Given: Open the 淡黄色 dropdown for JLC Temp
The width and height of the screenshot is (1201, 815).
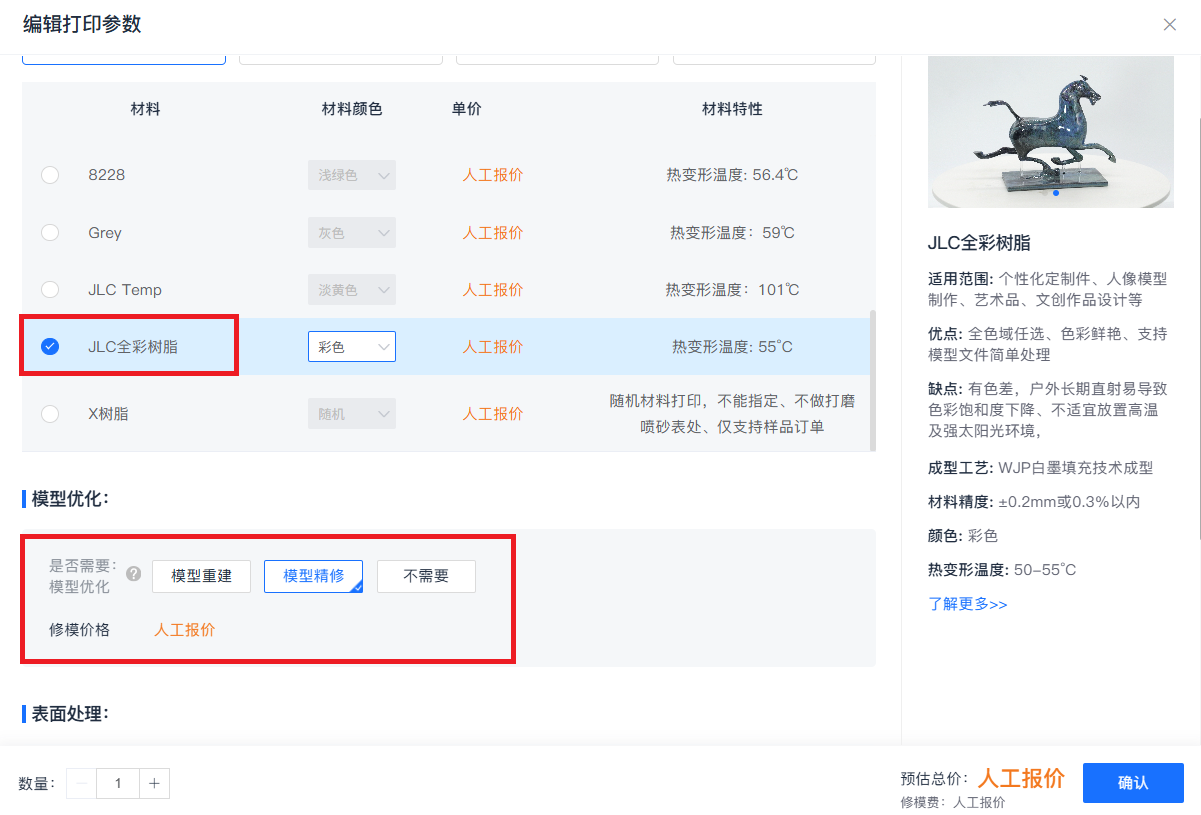Looking at the screenshot, I should (x=352, y=290).
